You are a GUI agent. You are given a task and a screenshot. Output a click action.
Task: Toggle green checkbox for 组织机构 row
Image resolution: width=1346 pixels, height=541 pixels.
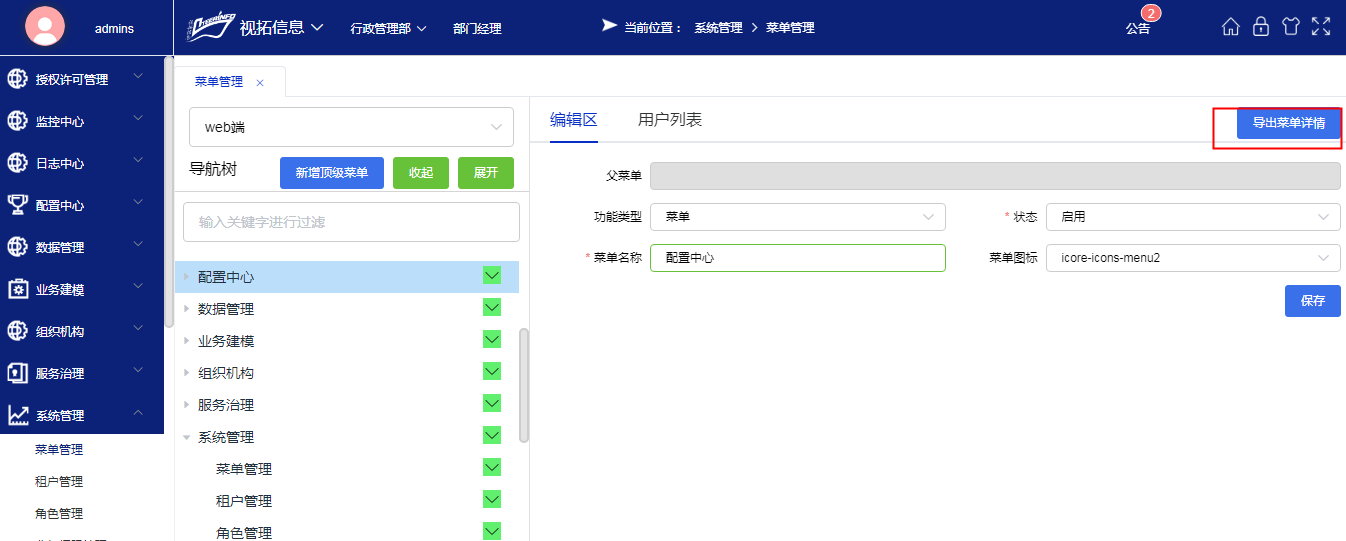pyautogui.click(x=492, y=372)
